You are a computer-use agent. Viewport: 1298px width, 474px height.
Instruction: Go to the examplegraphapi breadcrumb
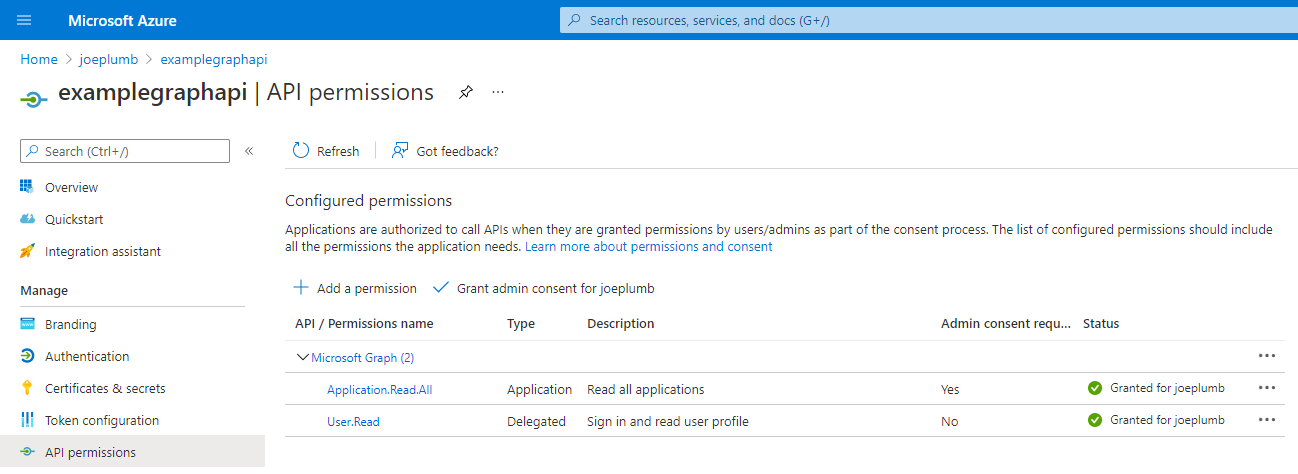(214, 60)
